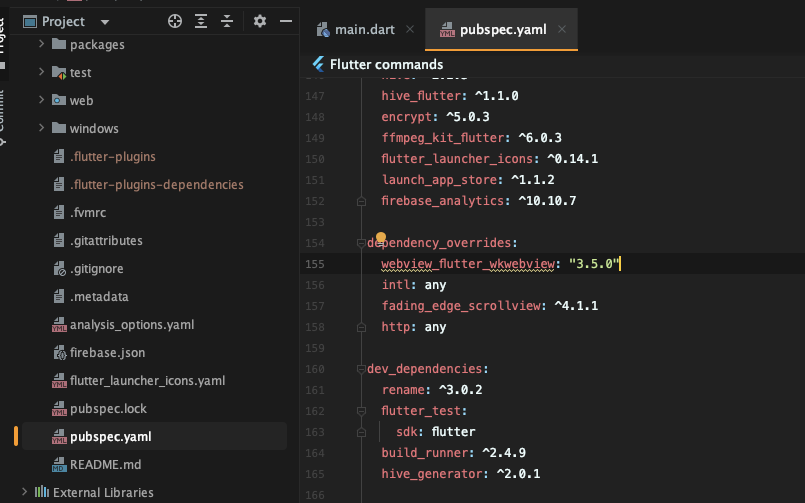Click the webview_flutter_wkwebview key text

(468, 264)
